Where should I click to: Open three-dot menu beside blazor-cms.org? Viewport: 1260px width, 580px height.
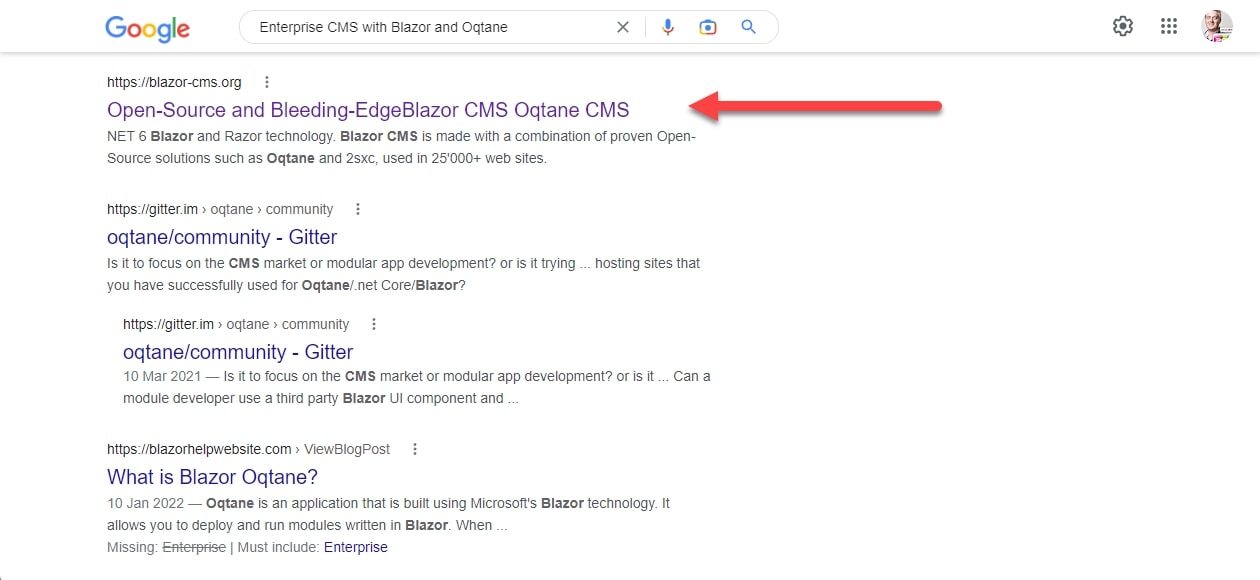click(x=267, y=82)
